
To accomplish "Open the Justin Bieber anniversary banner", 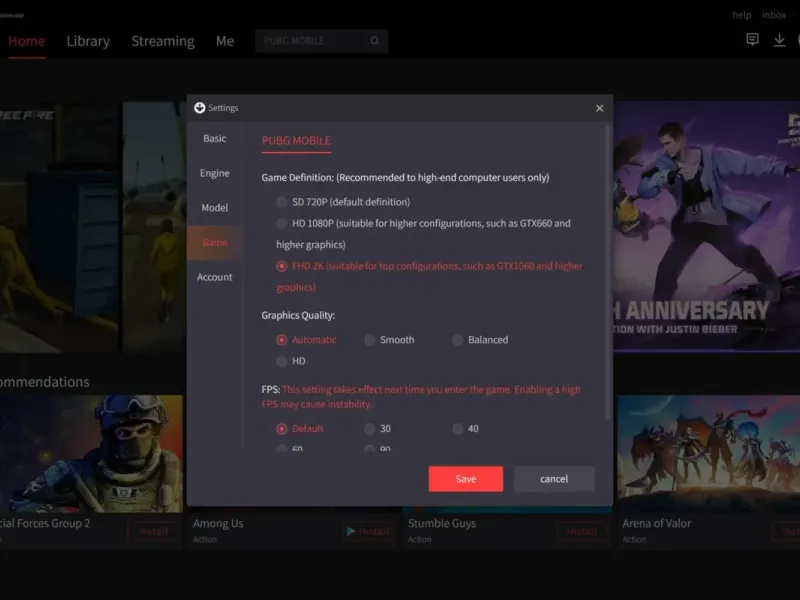I will 707,227.
